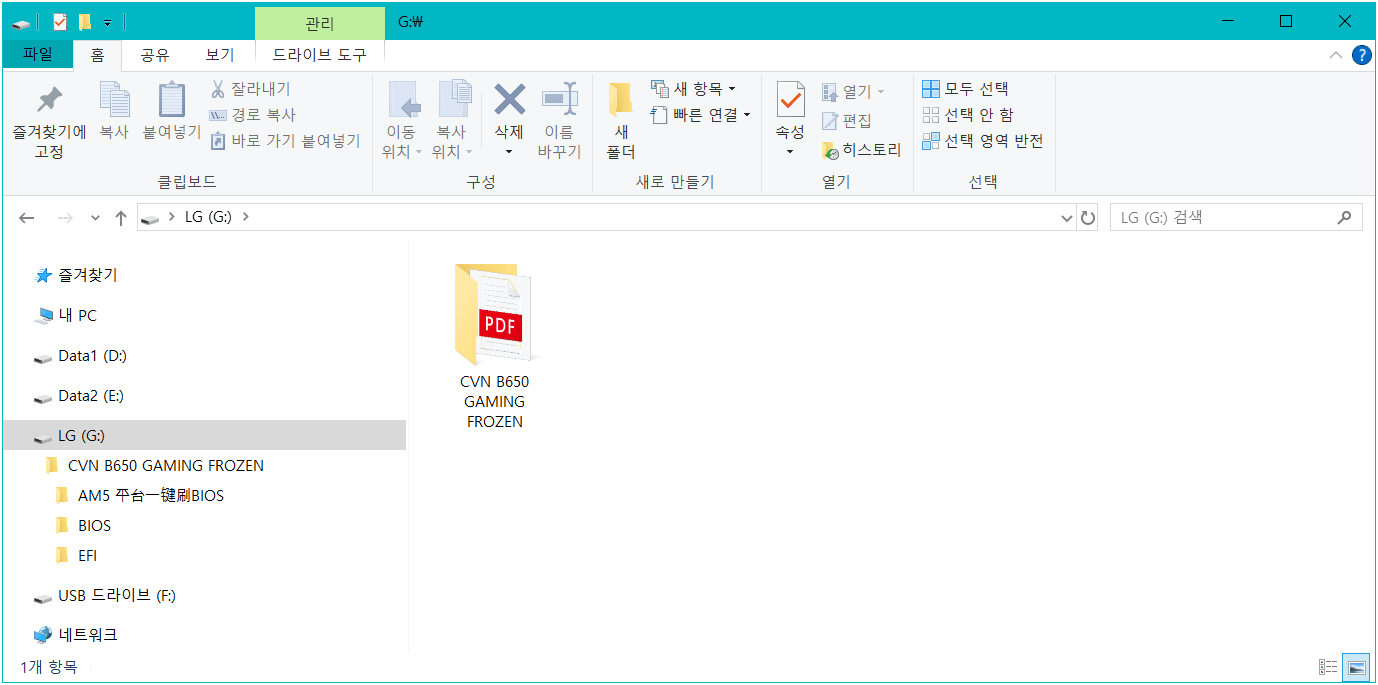Image resolution: width=1378 pixels, height=685 pixels.
Task: Click the 삭제 (Delete) X icon
Action: click(510, 100)
